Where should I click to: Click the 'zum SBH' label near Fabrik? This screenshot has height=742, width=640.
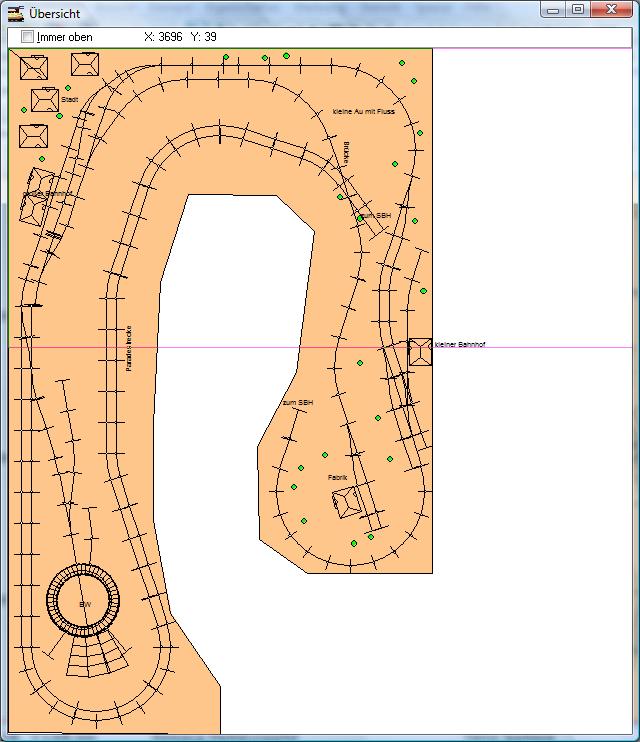pos(298,402)
